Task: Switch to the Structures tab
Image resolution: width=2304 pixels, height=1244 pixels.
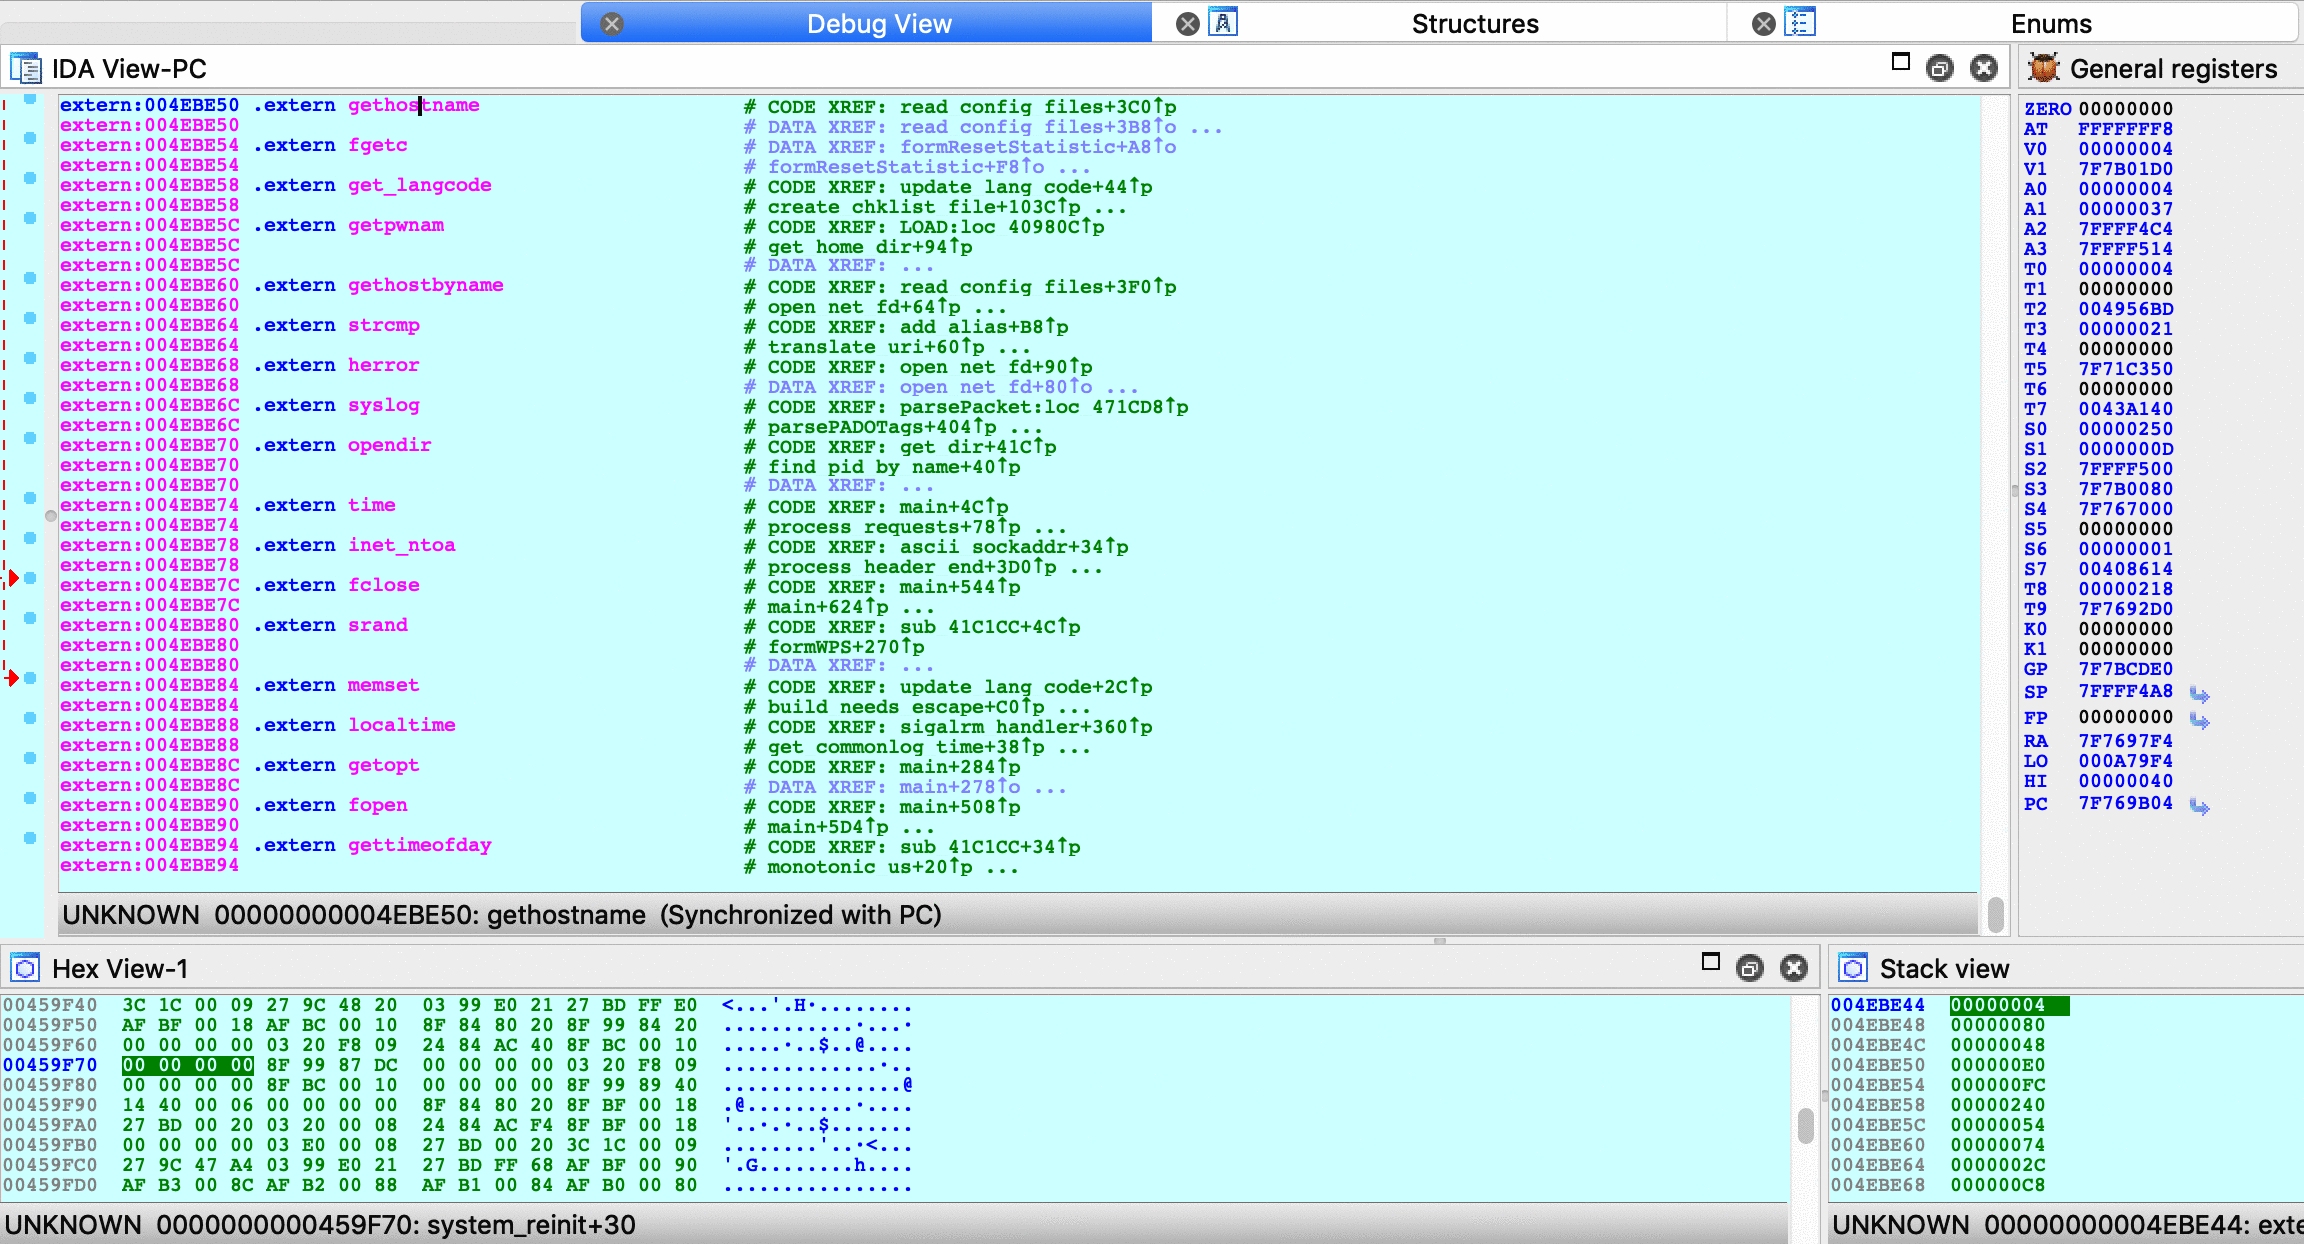Action: (x=1474, y=24)
